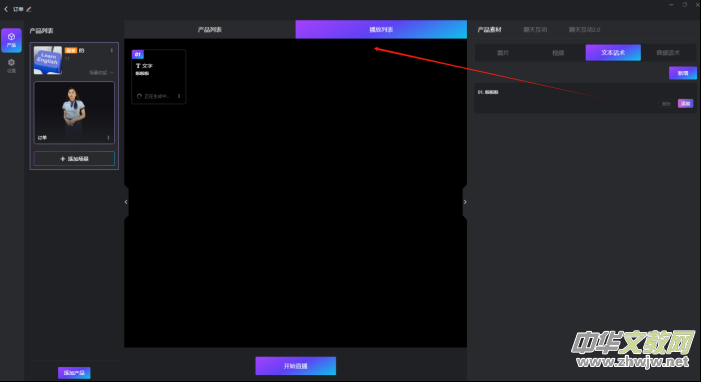Click the 添加产品 button at the bottom left
Image resolution: width=701 pixels, height=382 pixels.
[74, 373]
